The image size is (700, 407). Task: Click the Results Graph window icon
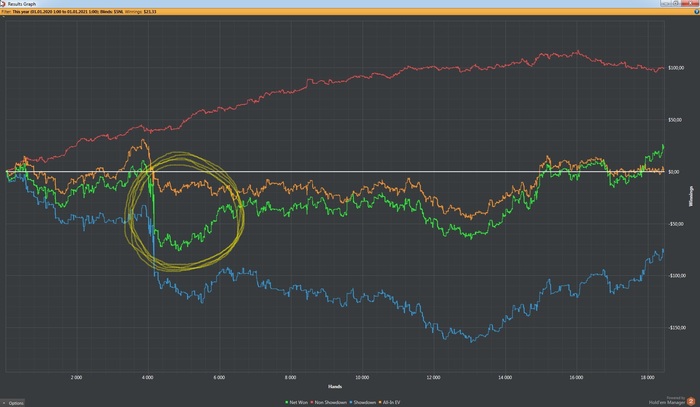[3, 4]
